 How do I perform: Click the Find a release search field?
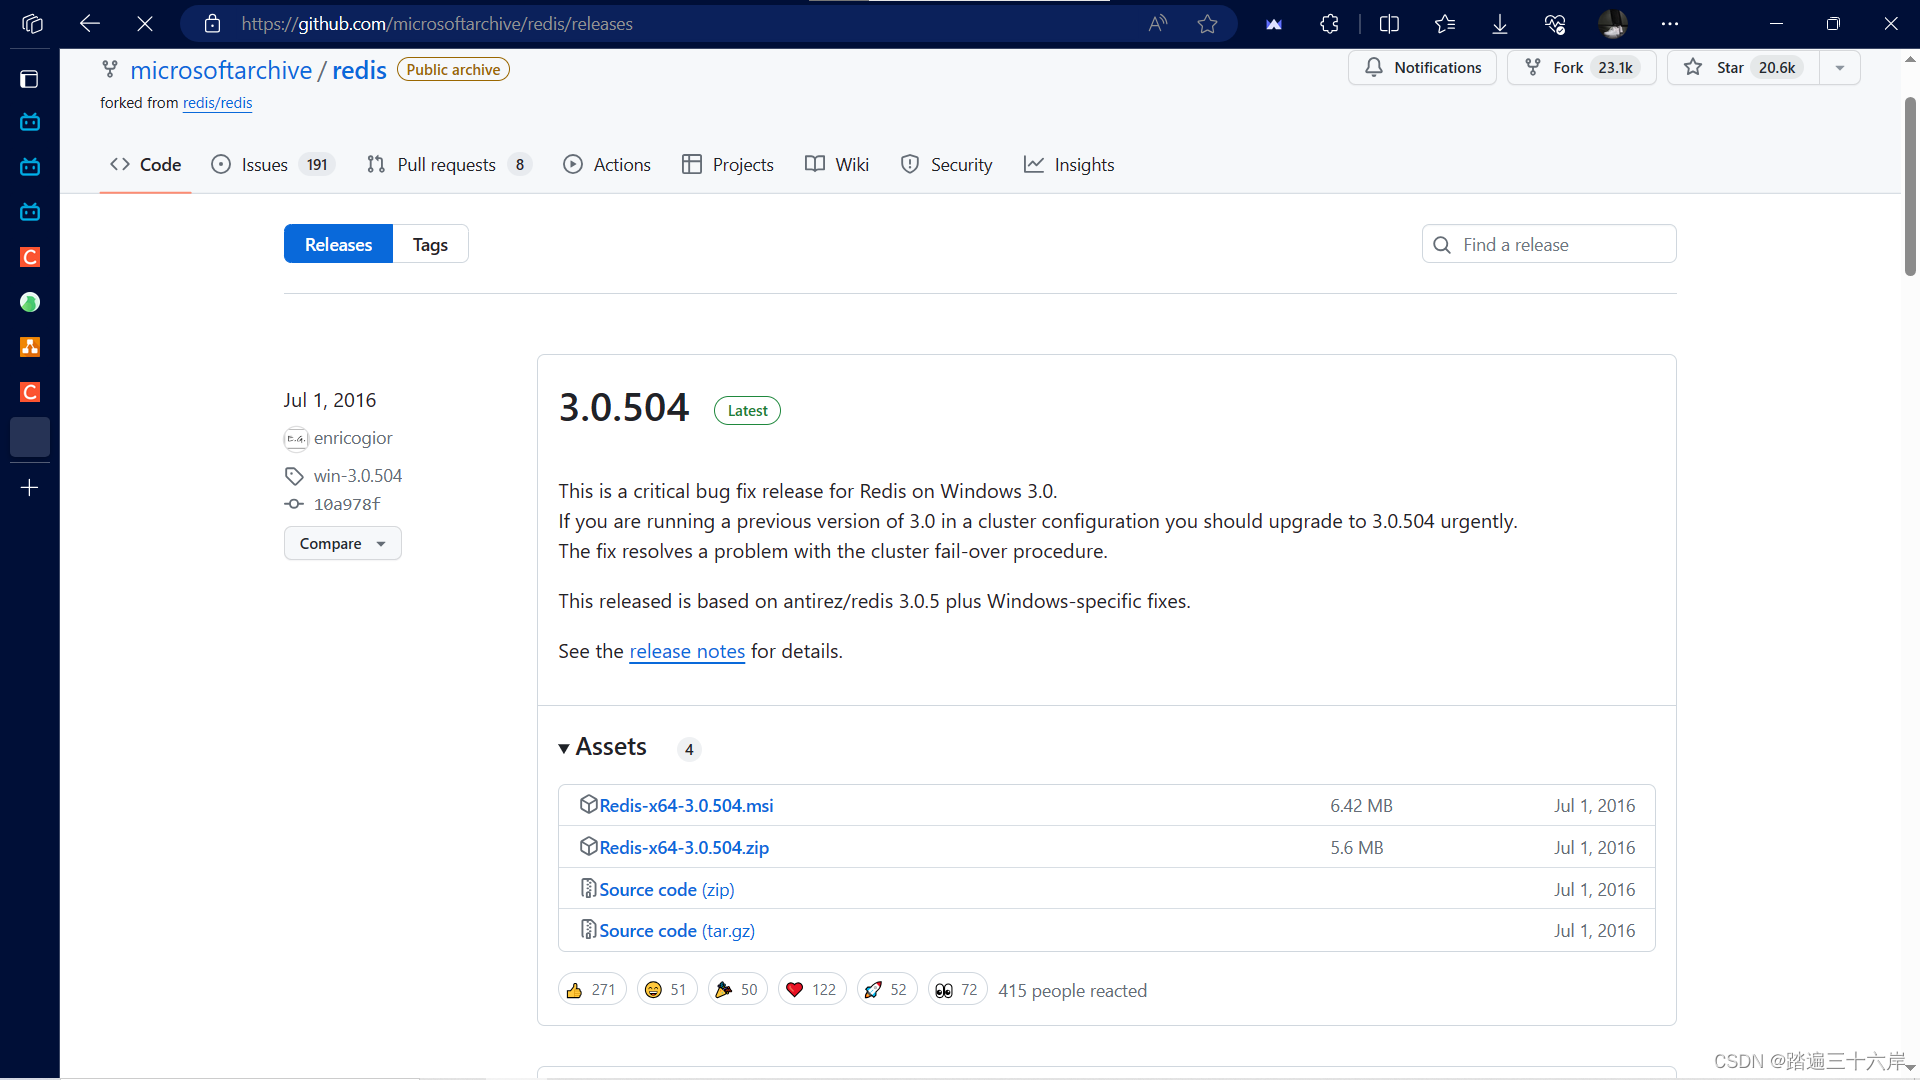(x=1549, y=244)
